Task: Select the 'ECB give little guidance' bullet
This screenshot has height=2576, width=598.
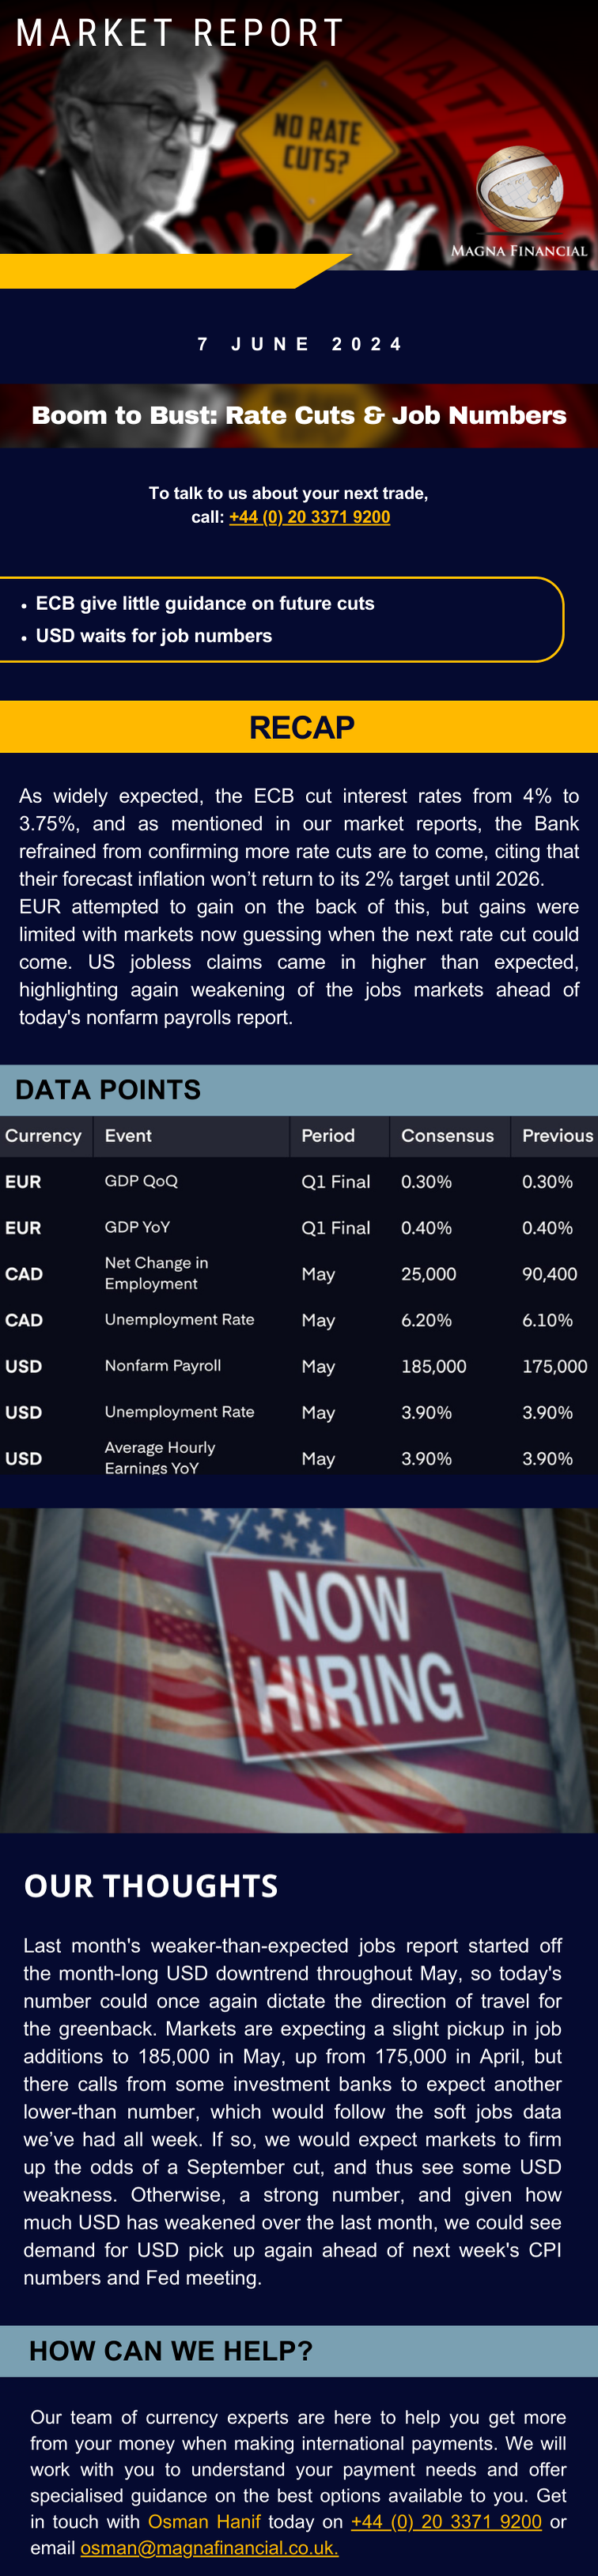Action: (205, 604)
